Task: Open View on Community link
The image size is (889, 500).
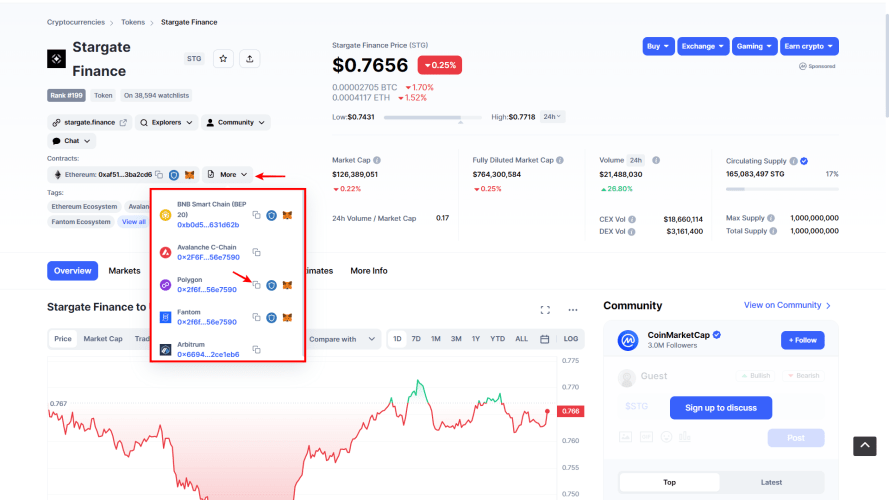Action: (x=787, y=305)
